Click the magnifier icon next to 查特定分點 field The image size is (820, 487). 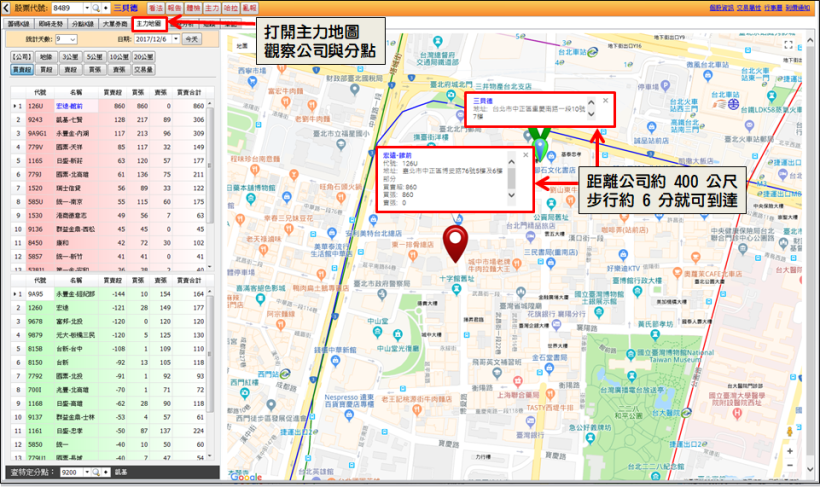point(96,472)
